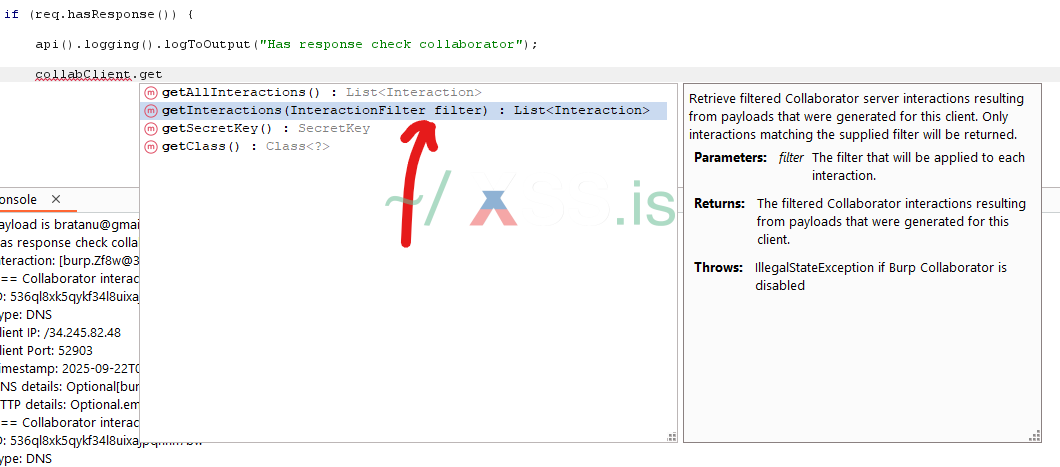Image resolution: width=1060 pixels, height=467 pixels.
Task: Click the Parameters heading in documentation
Action: click(730, 157)
